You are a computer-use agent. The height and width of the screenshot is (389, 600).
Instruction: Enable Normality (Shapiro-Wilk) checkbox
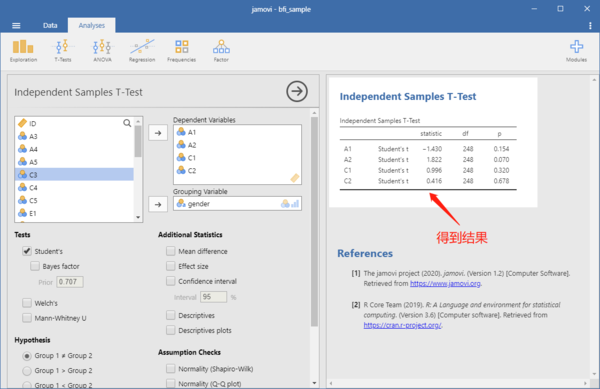171,369
